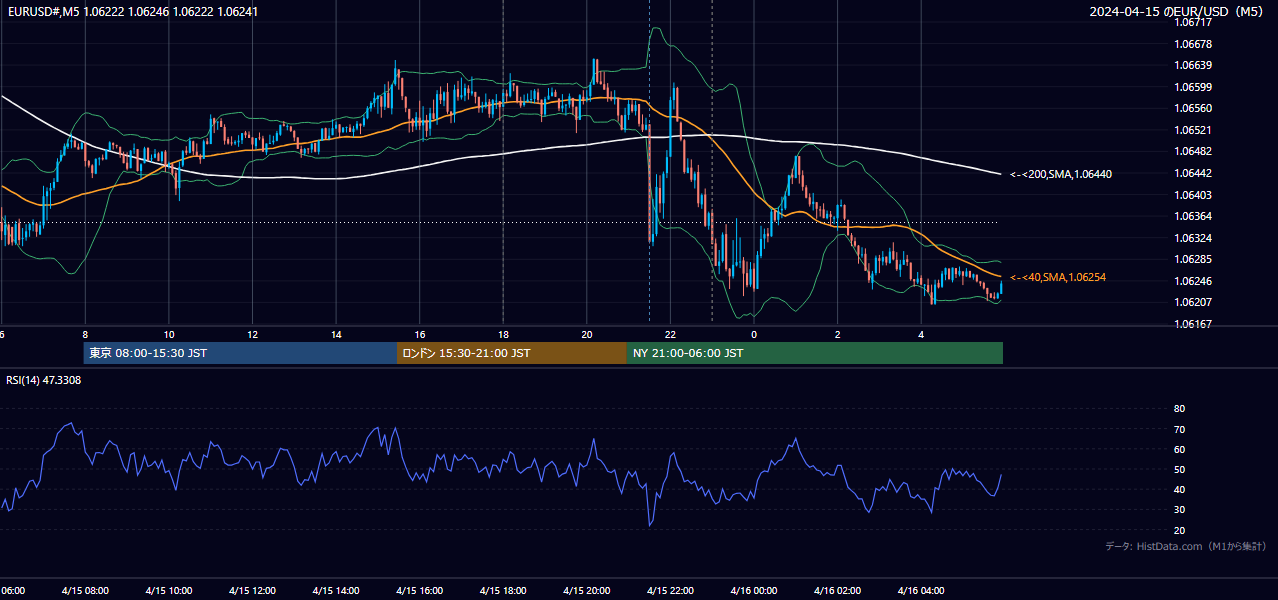The height and width of the screenshot is (600, 1278).
Task: Click the 4/15 08:00 bottom time label
Action: point(85,590)
